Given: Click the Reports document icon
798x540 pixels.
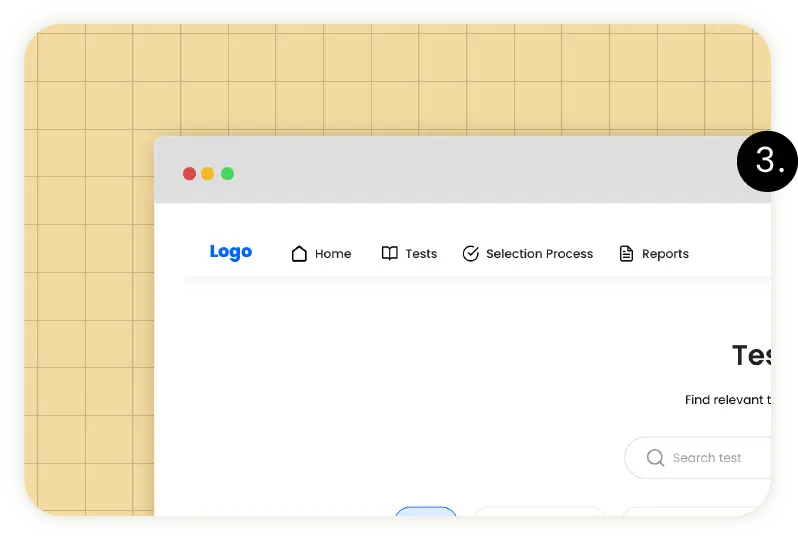Looking at the screenshot, I should (x=626, y=254).
